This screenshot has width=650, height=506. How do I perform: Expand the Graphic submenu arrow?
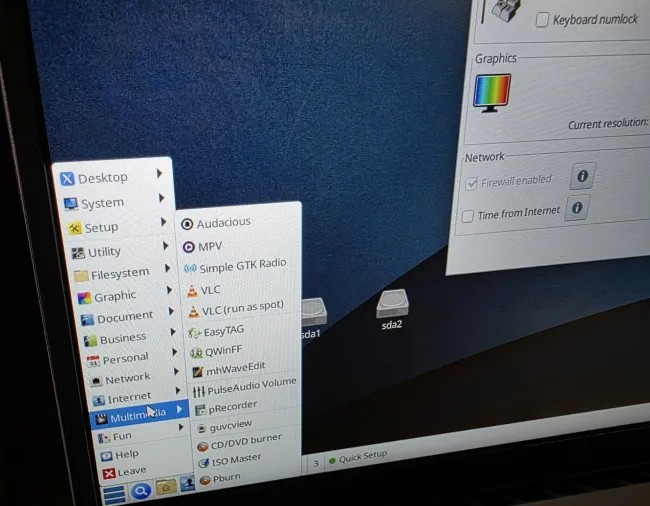[170, 290]
